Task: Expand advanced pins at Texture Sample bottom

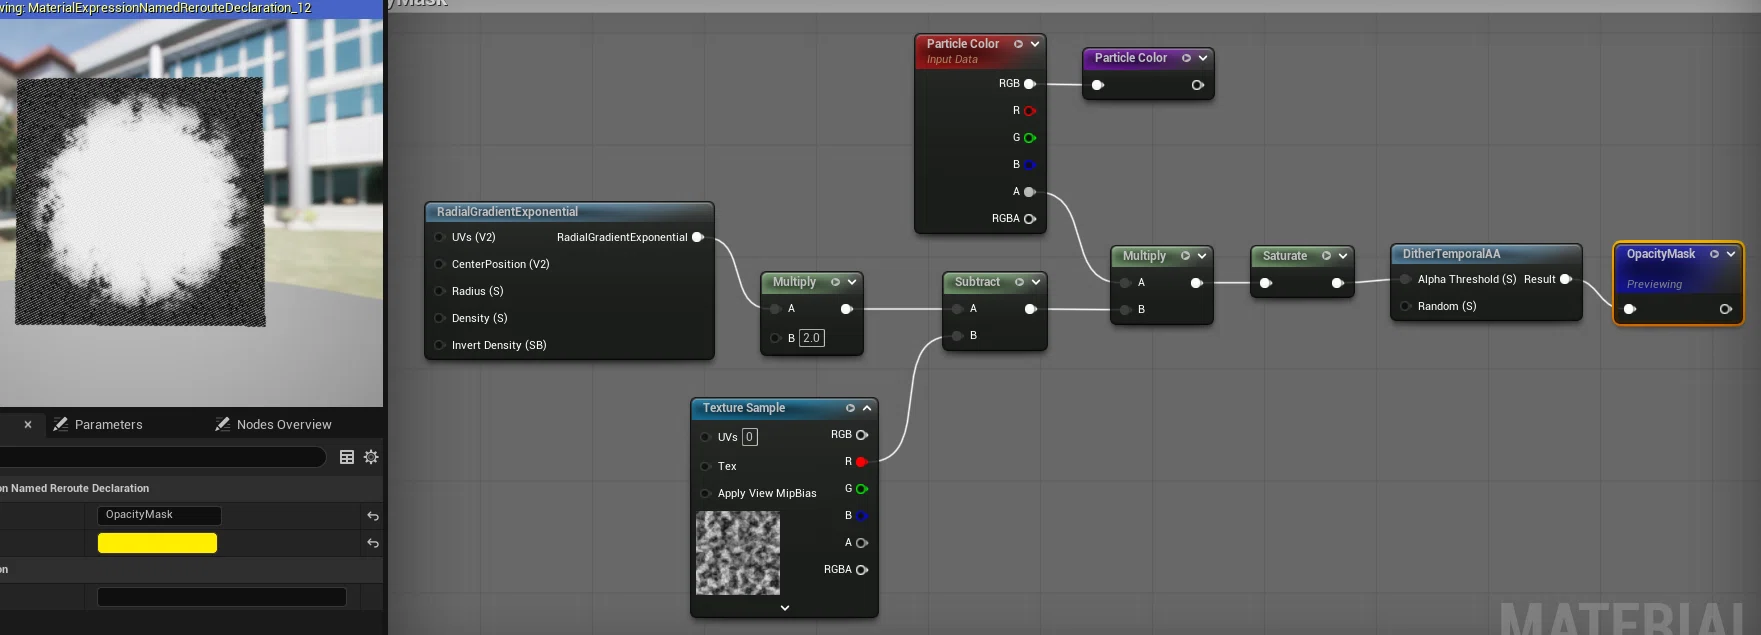Action: [785, 608]
